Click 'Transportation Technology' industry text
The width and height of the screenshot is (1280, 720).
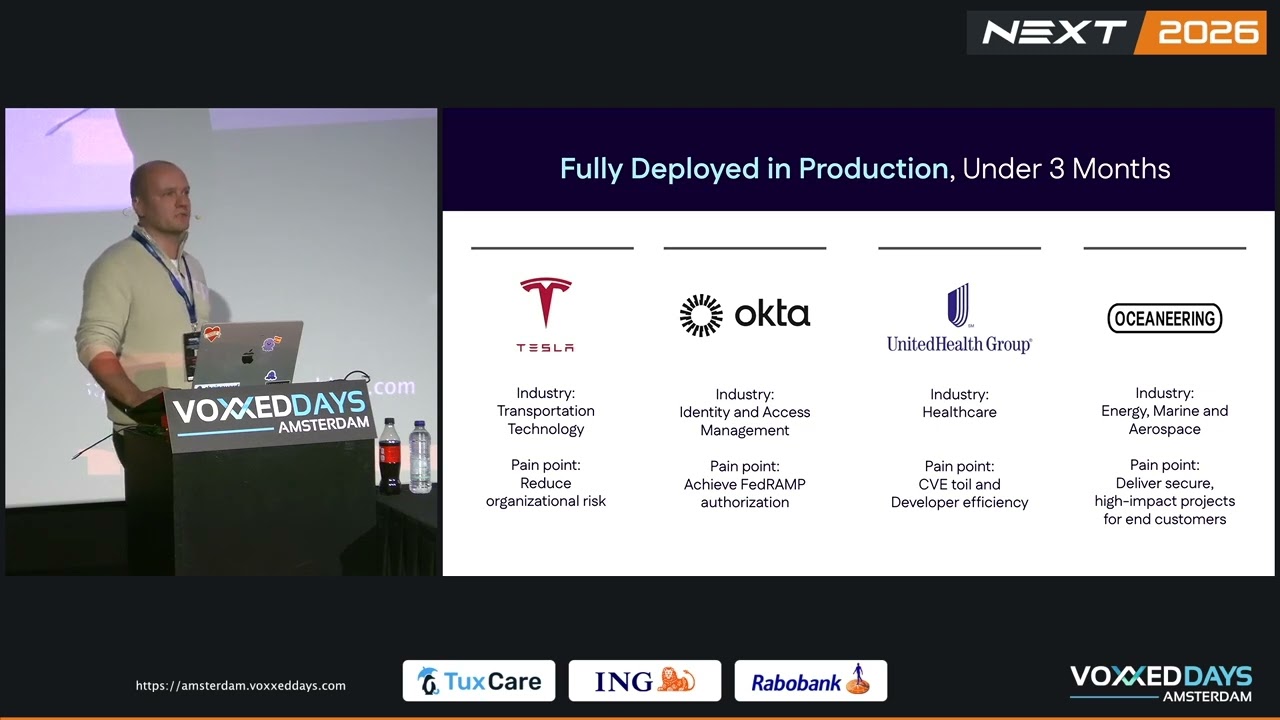[x=546, y=420]
